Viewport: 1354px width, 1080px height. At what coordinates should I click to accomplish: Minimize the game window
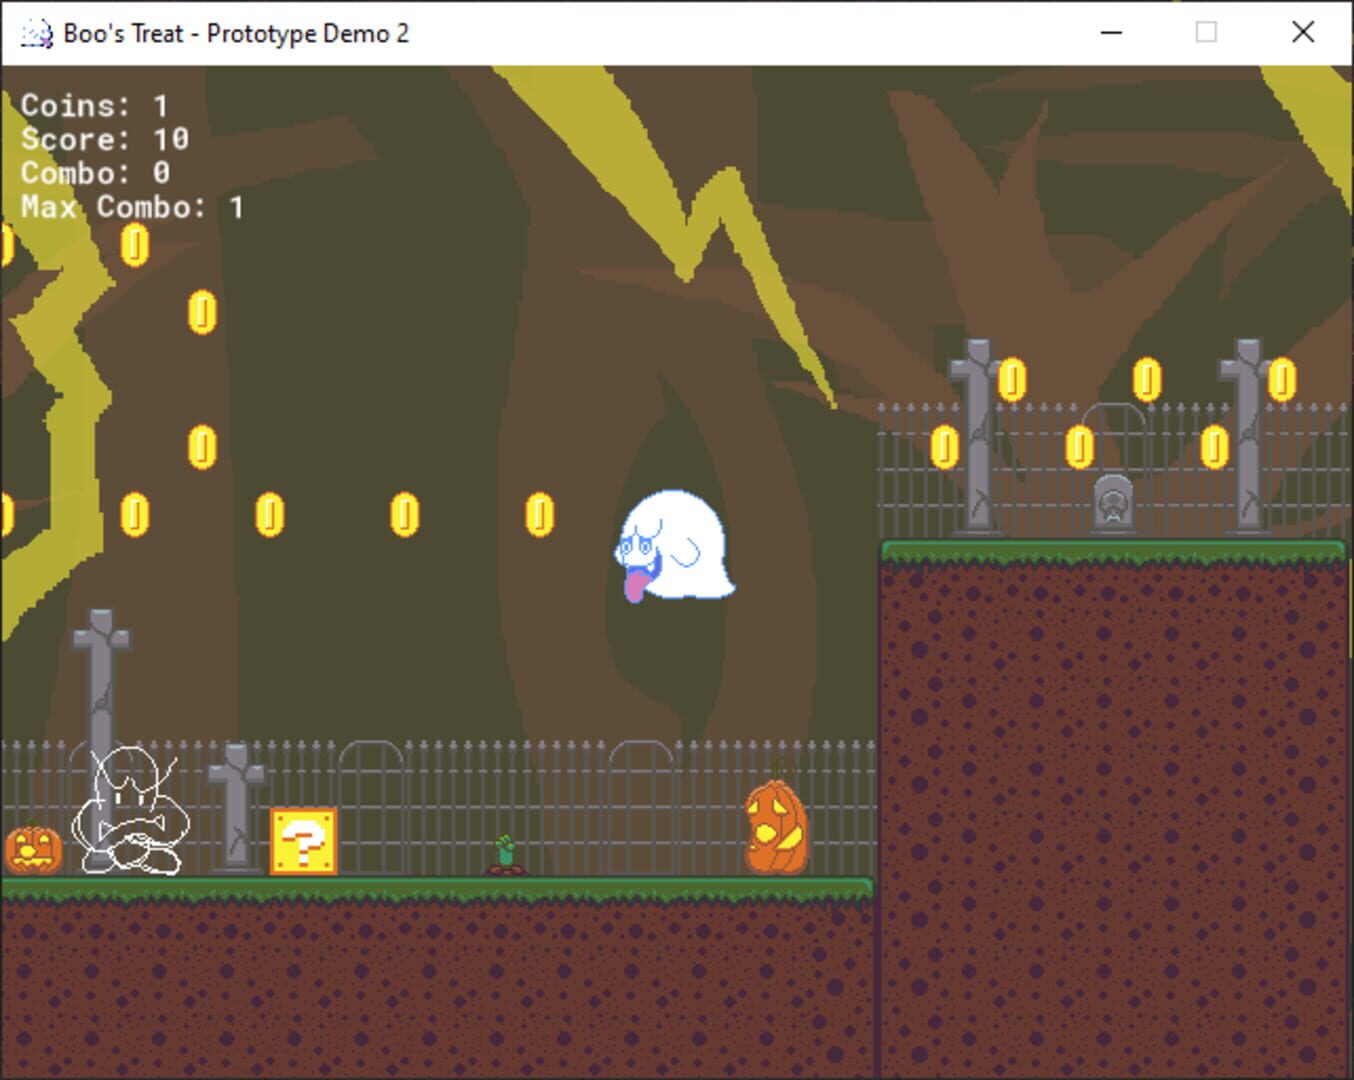coord(1111,33)
